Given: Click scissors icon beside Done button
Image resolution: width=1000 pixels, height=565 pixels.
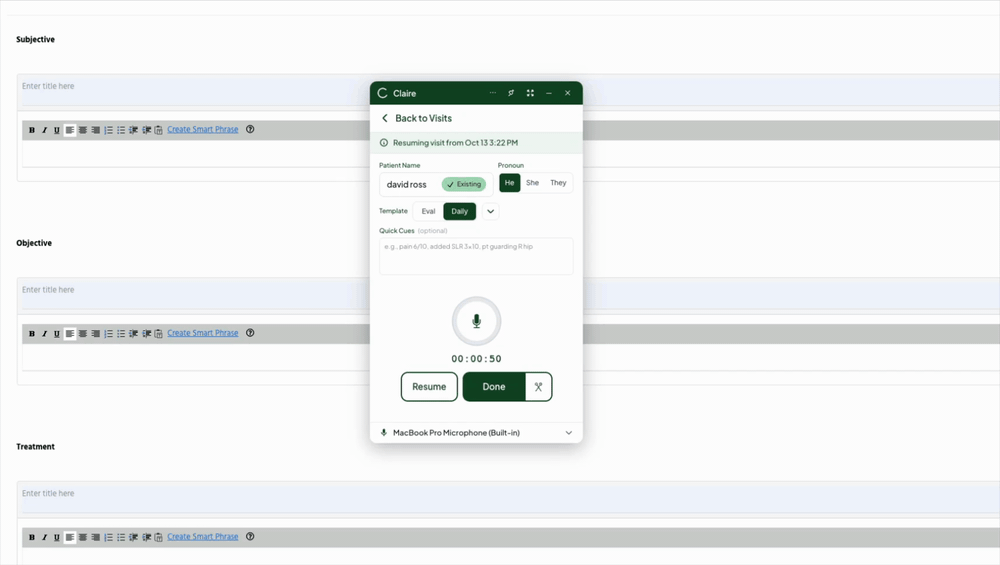Looking at the screenshot, I should tap(538, 386).
